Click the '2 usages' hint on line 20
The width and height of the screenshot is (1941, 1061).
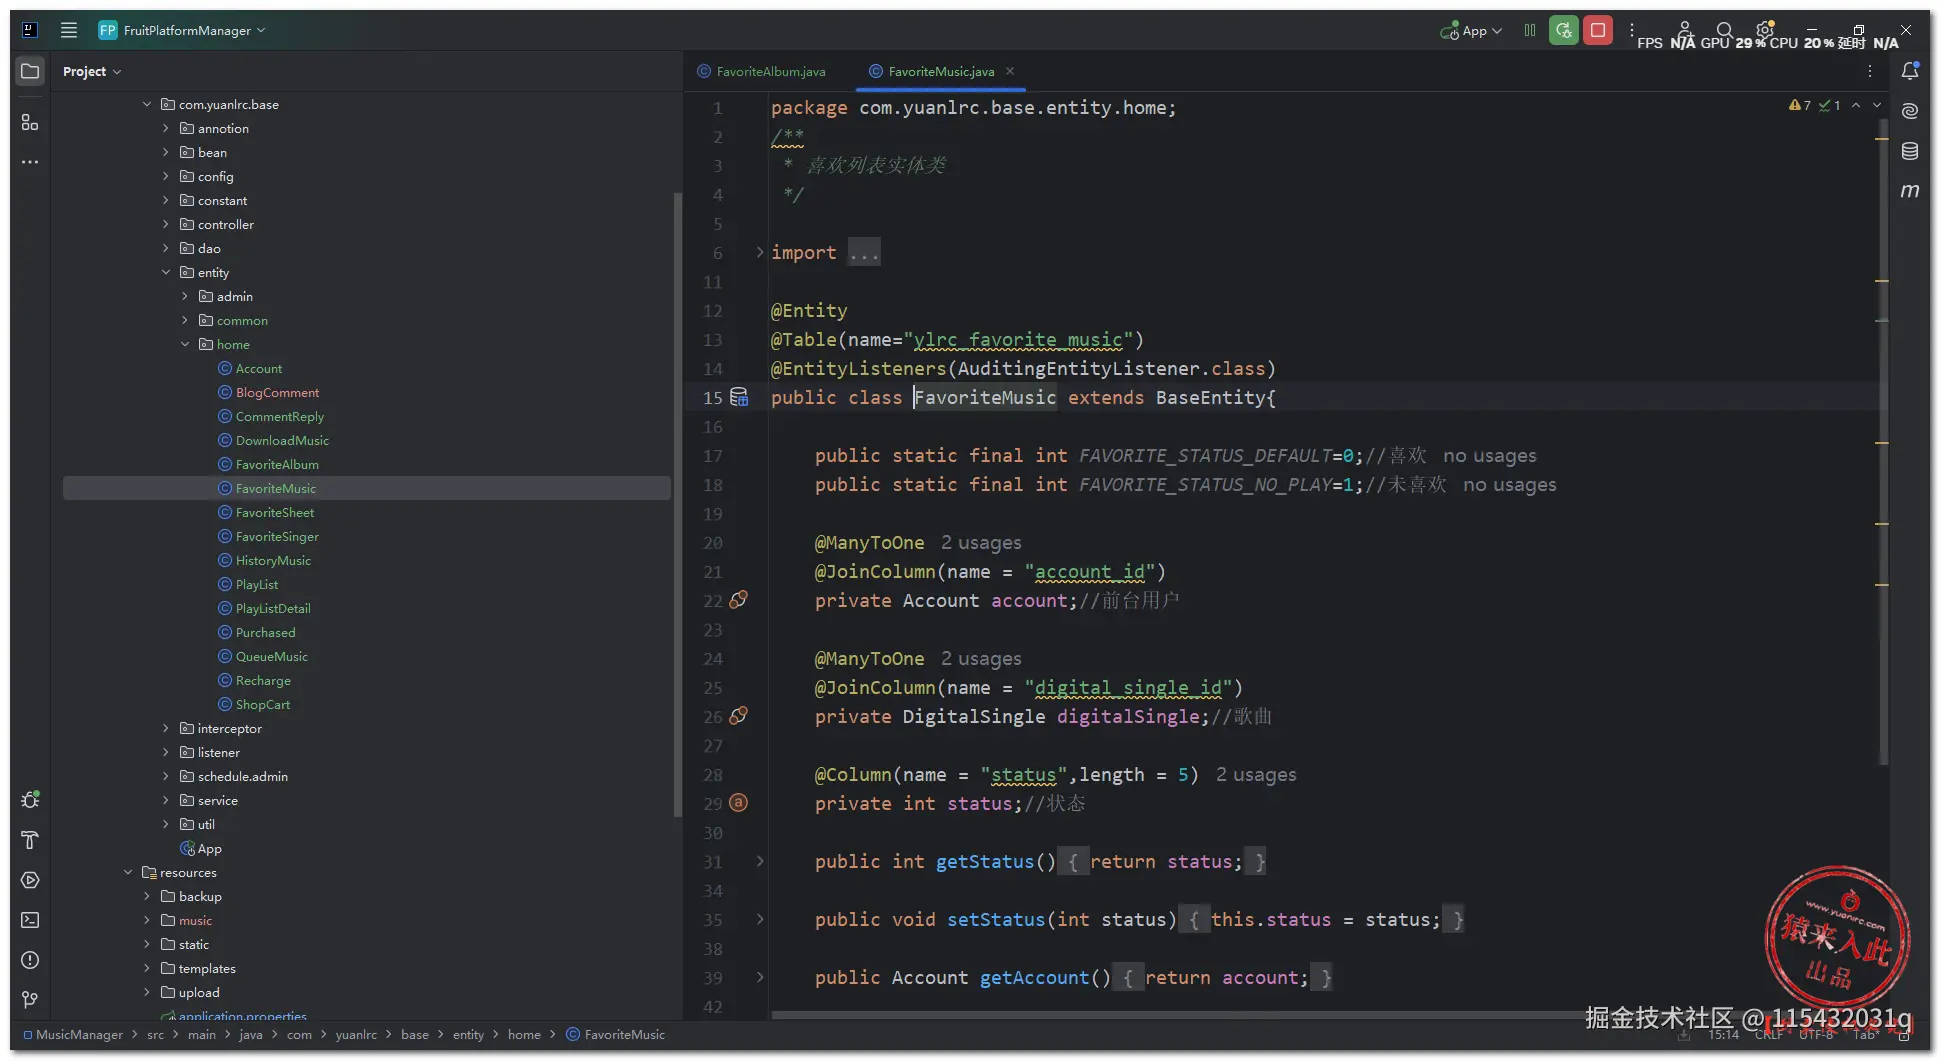[x=981, y=542]
